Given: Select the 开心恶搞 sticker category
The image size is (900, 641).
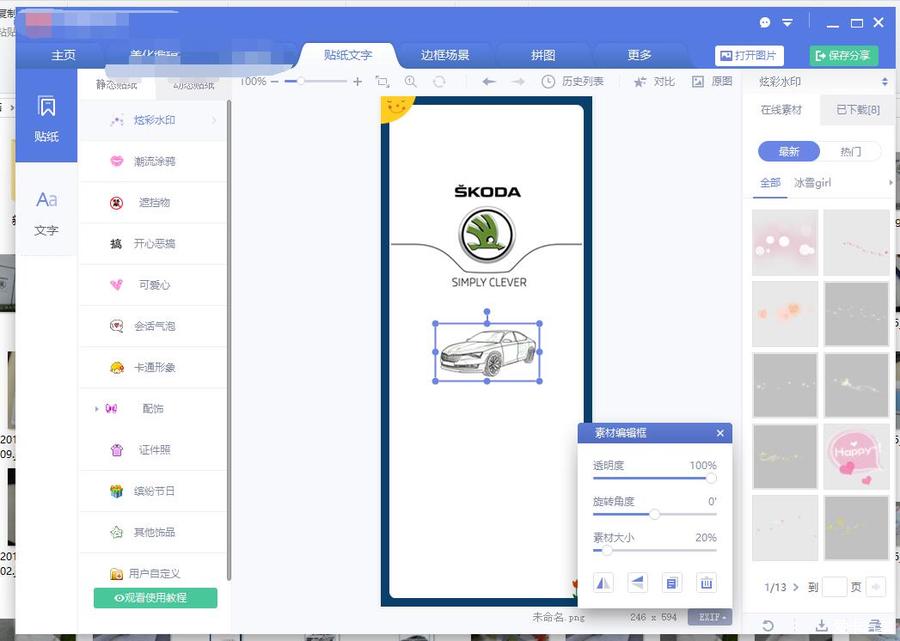Looking at the screenshot, I should (153, 244).
